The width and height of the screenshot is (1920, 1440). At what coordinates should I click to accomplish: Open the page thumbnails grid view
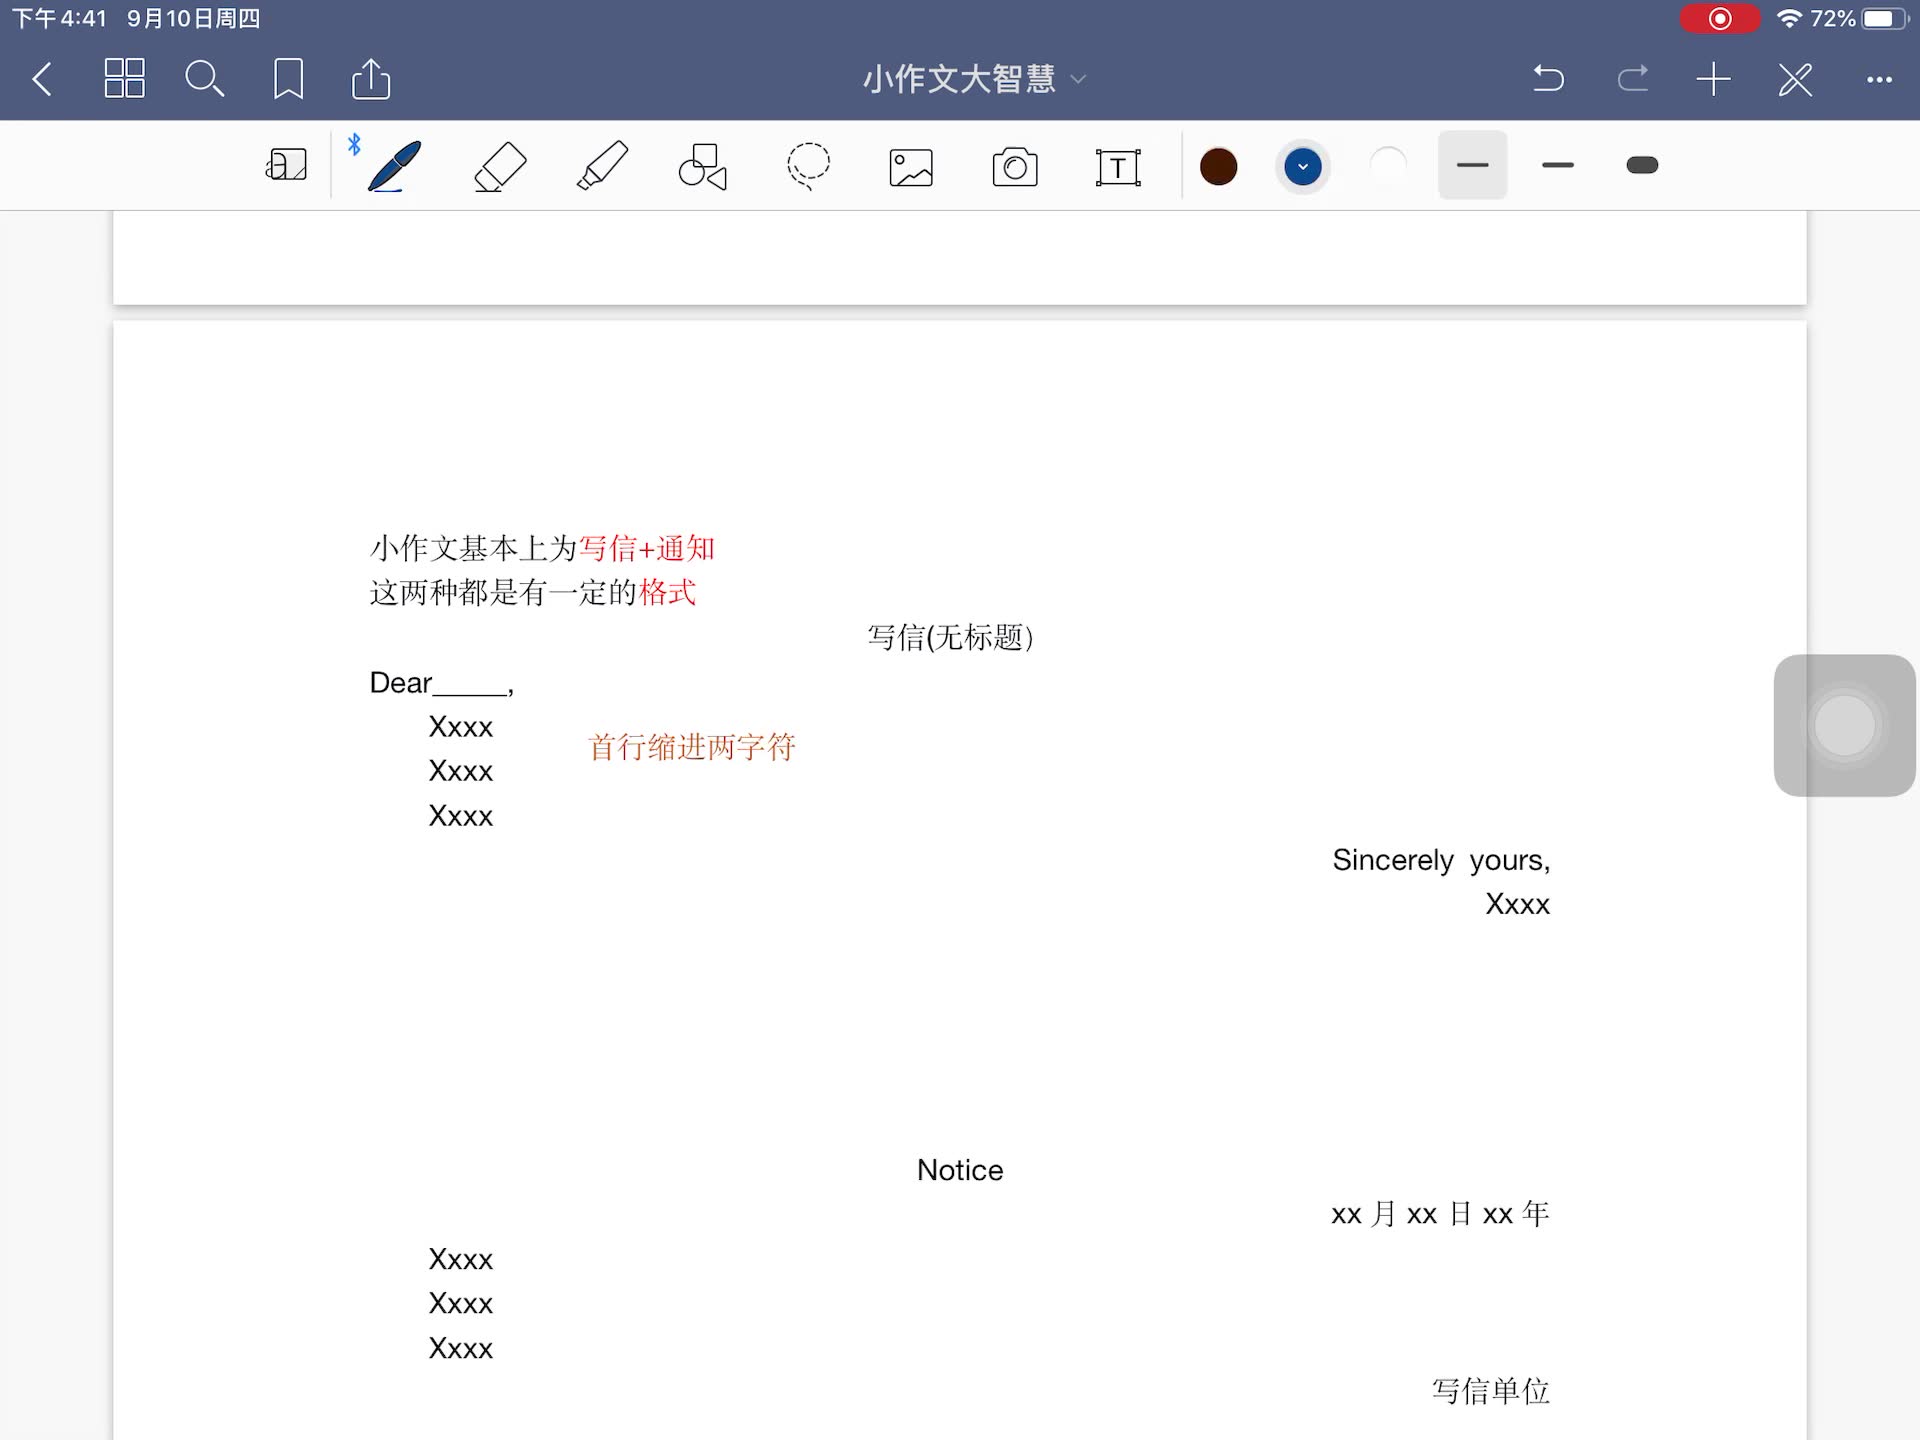pos(124,78)
